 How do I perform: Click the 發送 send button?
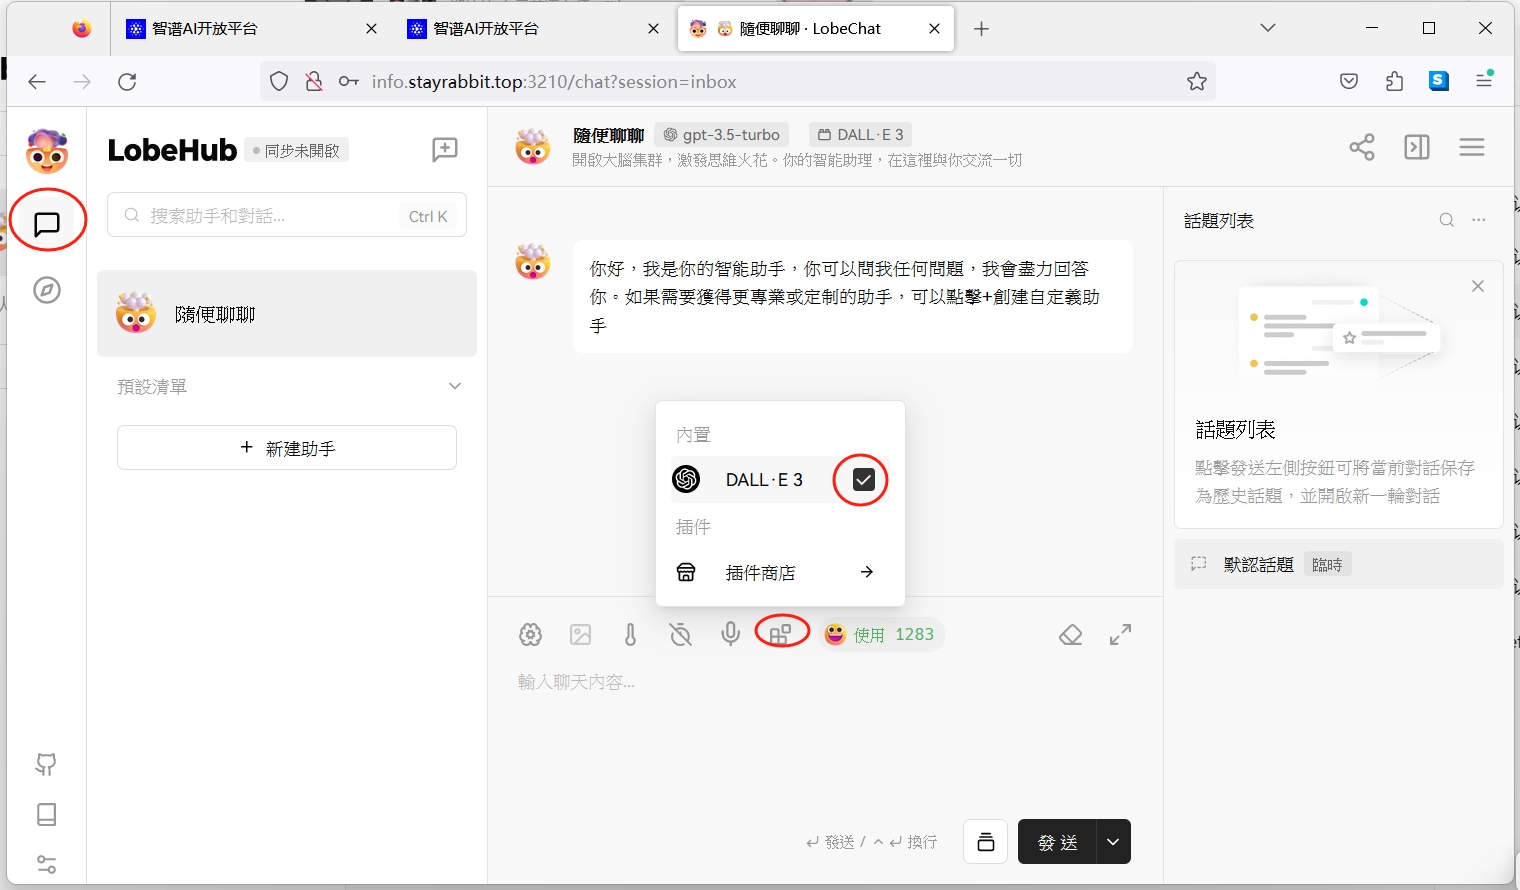1057,841
